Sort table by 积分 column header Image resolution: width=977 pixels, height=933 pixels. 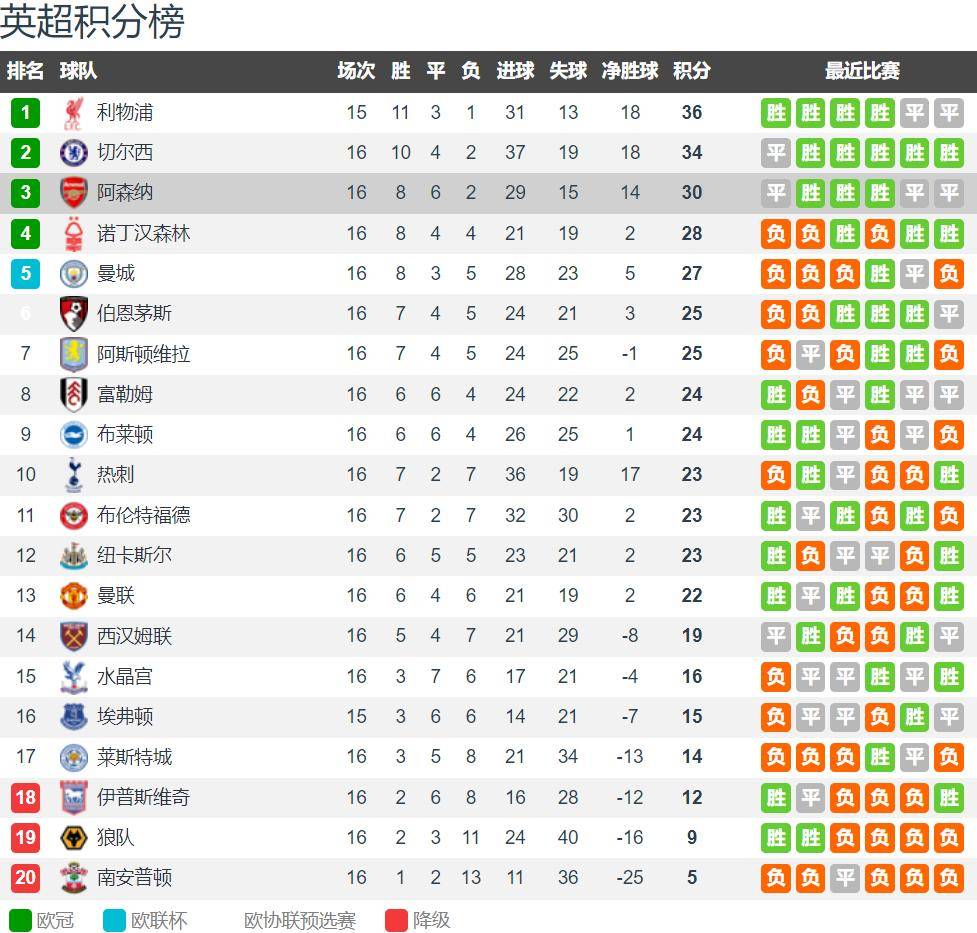(692, 71)
